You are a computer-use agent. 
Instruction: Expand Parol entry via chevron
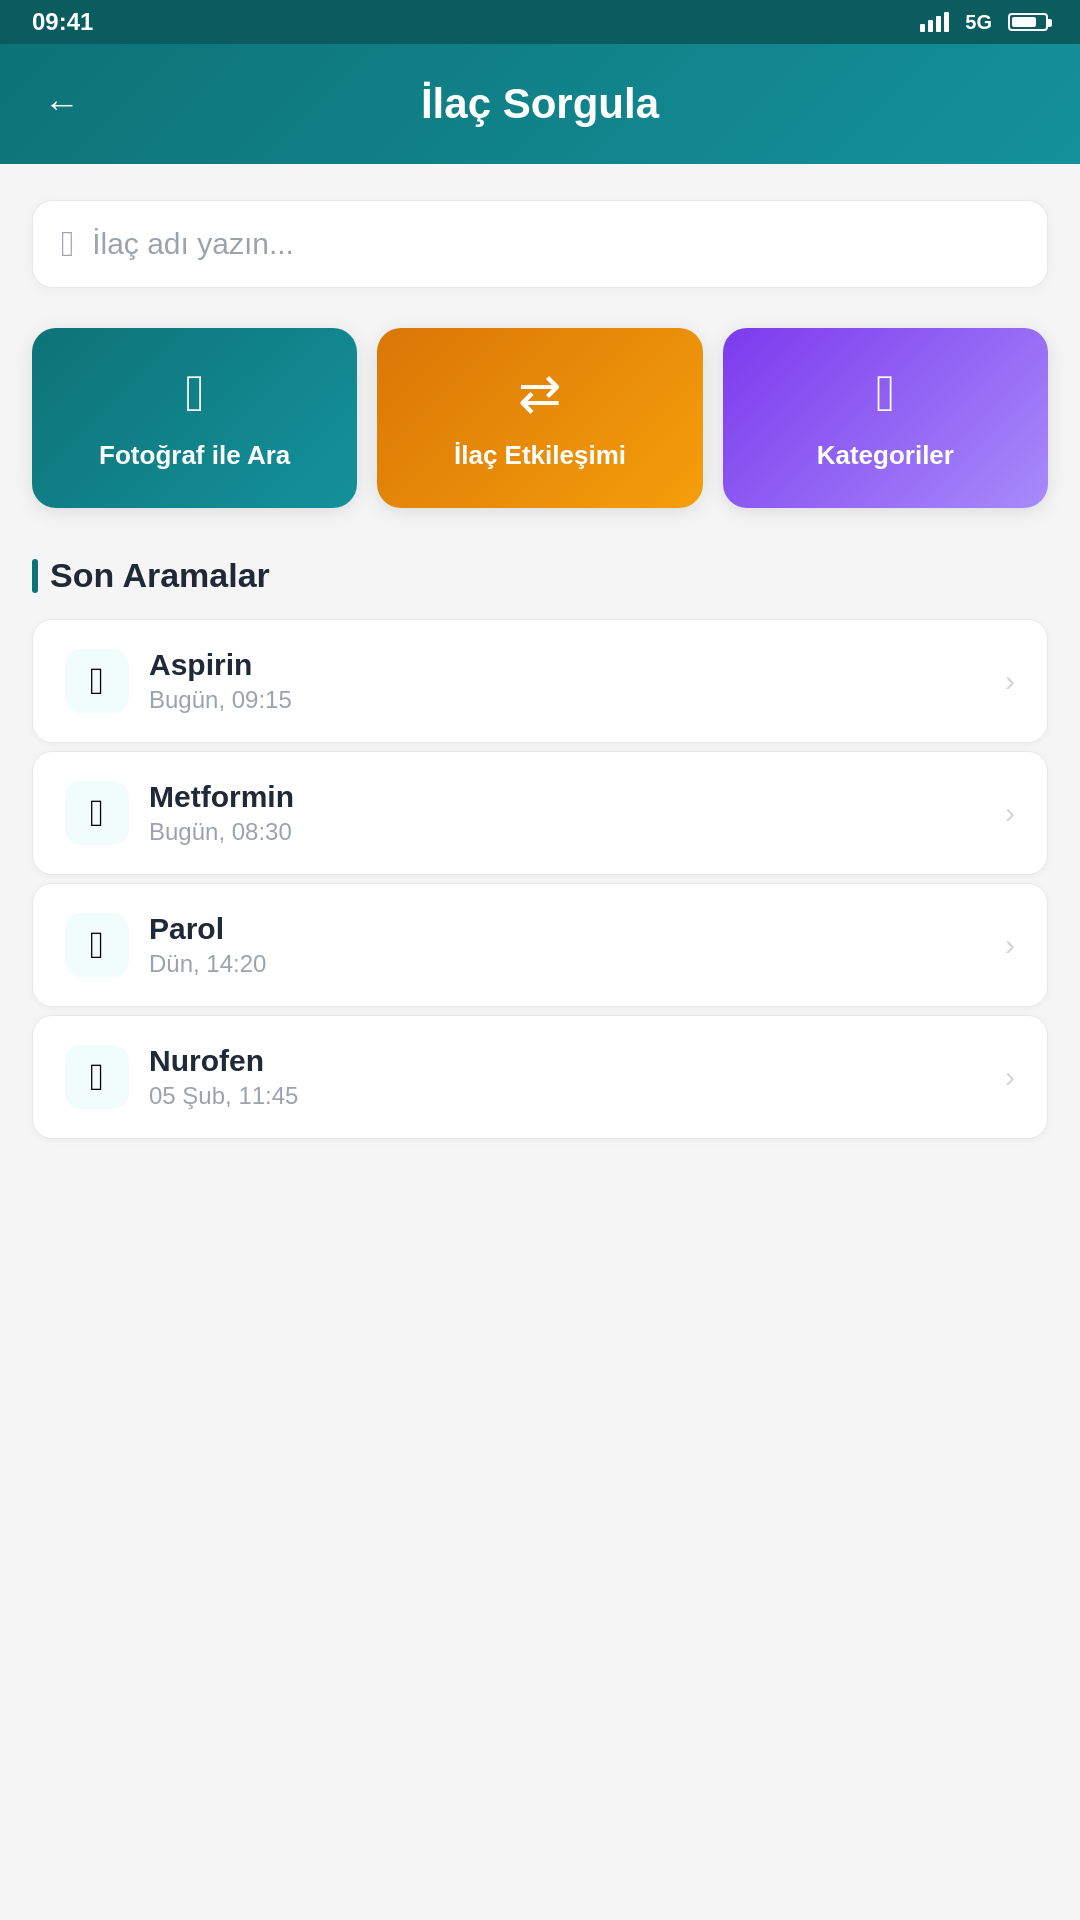(1010, 945)
